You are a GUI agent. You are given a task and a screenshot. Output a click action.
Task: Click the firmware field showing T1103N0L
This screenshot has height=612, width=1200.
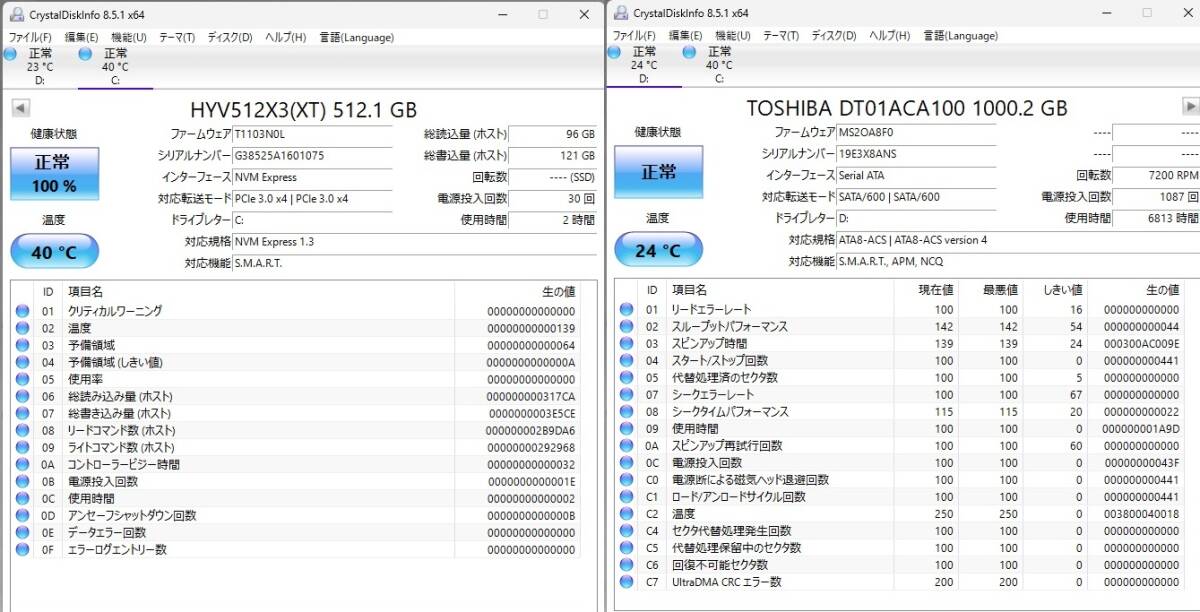tap(313, 134)
